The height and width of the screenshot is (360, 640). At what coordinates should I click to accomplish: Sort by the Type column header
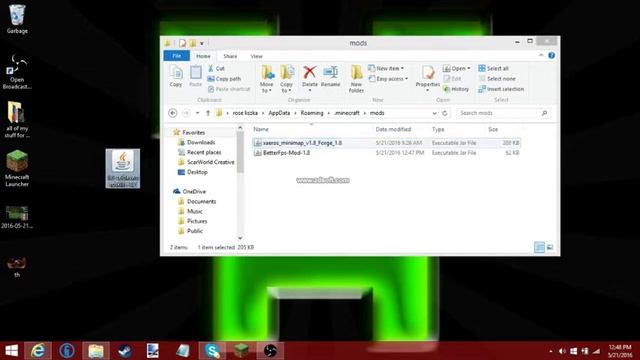tap(438, 129)
